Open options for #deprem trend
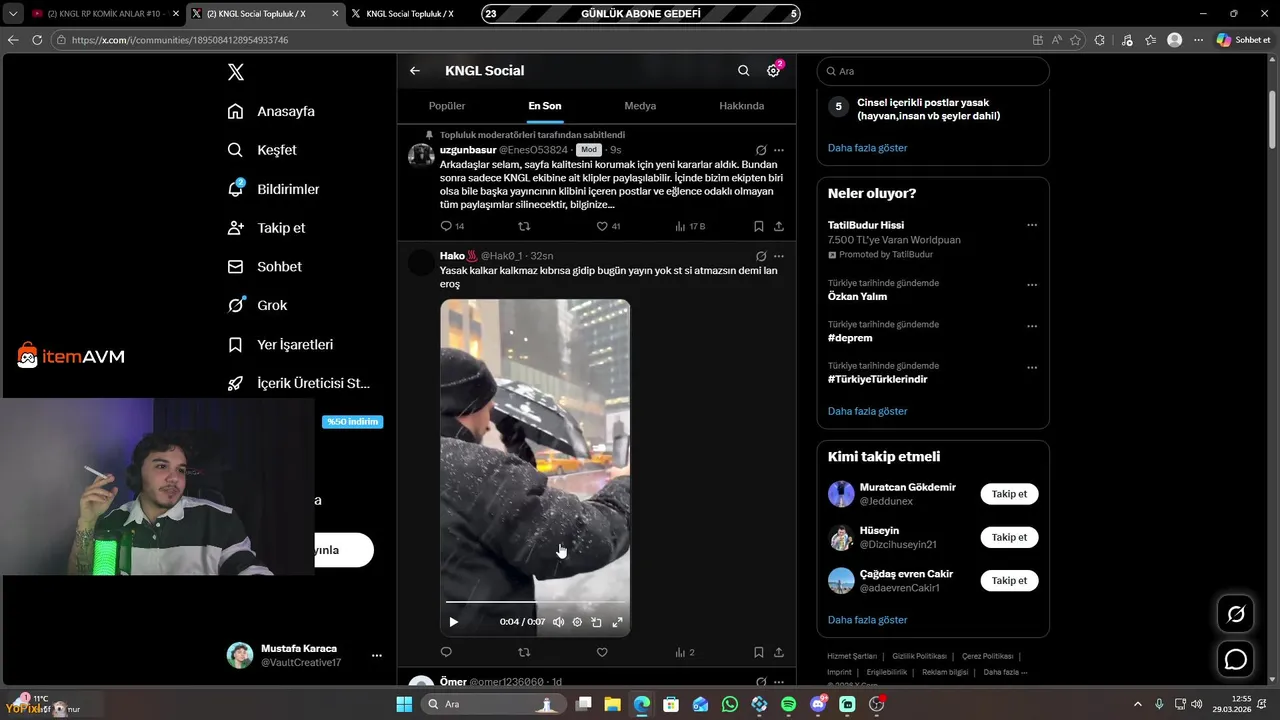The height and width of the screenshot is (720, 1280). point(1032,326)
